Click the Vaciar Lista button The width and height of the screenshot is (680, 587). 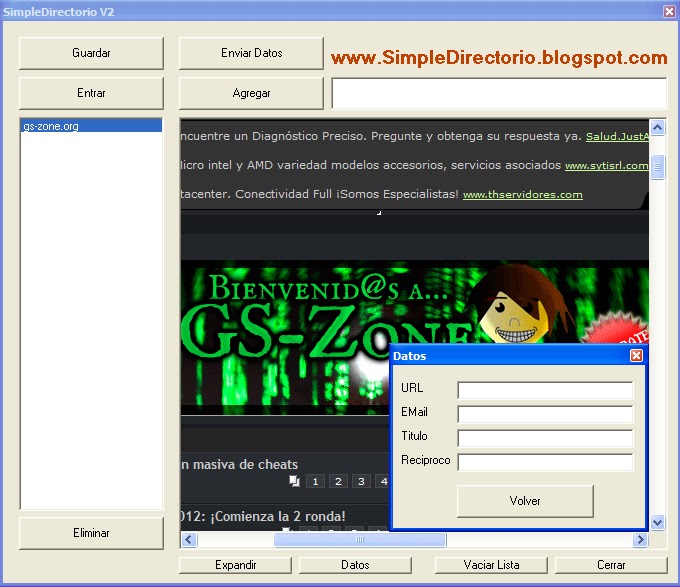coord(491,565)
